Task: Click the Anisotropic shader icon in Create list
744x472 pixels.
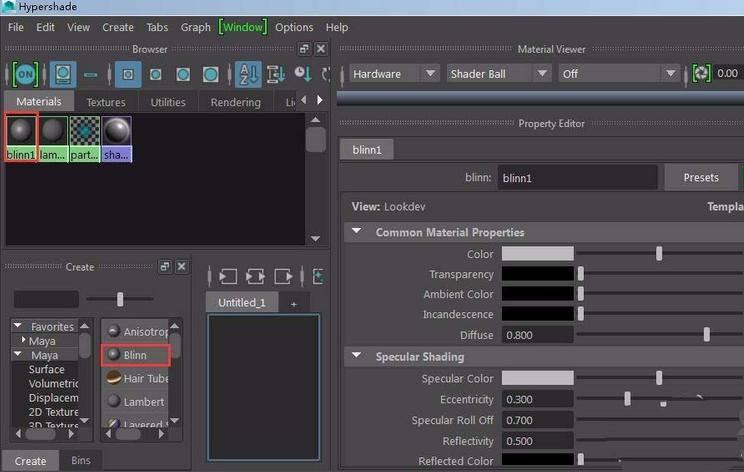Action: [x=113, y=331]
